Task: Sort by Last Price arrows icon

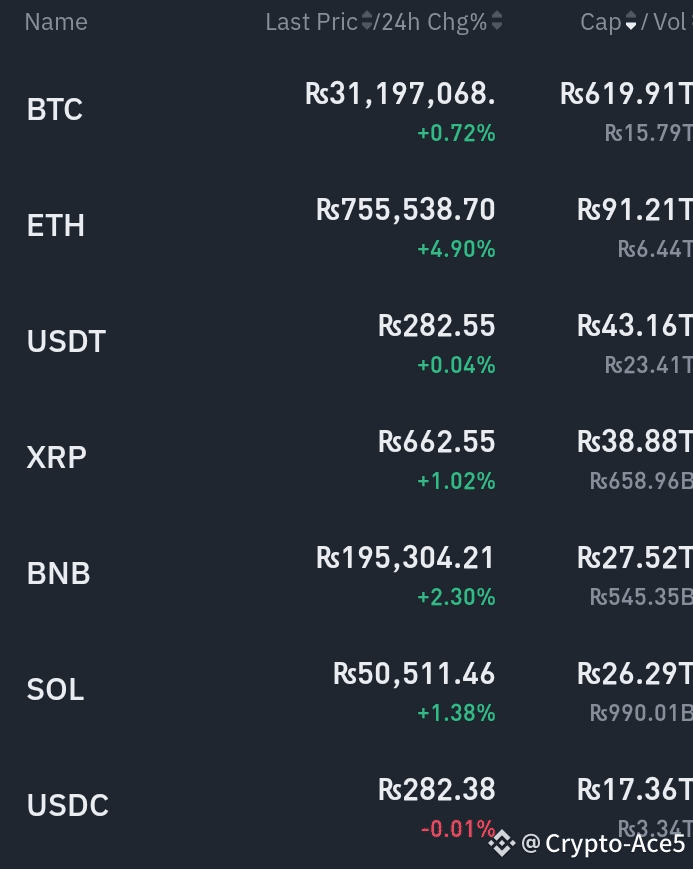Action: click(x=367, y=21)
